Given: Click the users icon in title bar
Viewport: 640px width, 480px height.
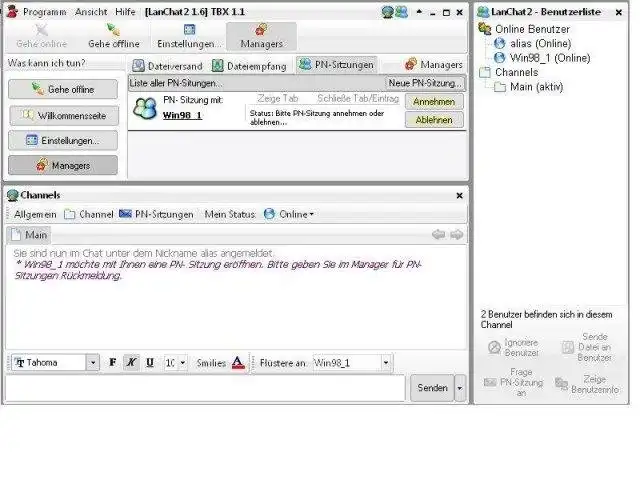Looking at the screenshot, I should pyautogui.click(x=402, y=12).
